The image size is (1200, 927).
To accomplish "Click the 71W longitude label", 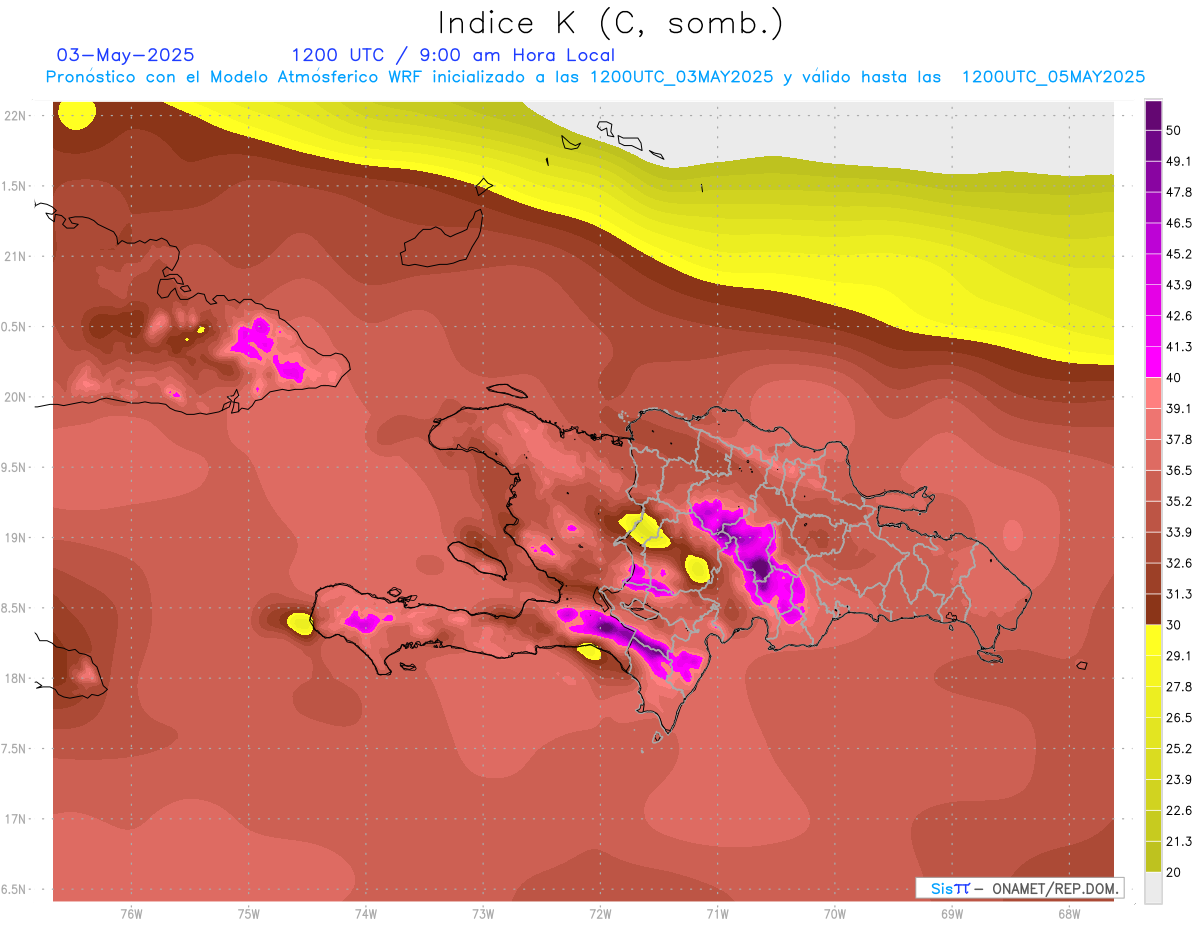I will coord(717,913).
